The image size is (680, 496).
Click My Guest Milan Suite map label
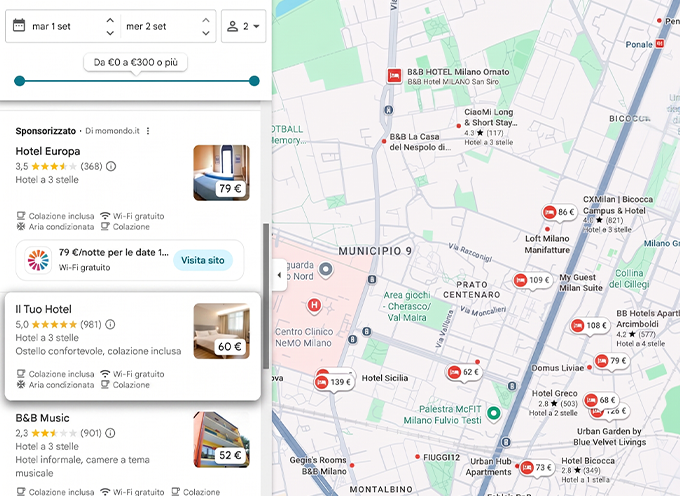580,282
